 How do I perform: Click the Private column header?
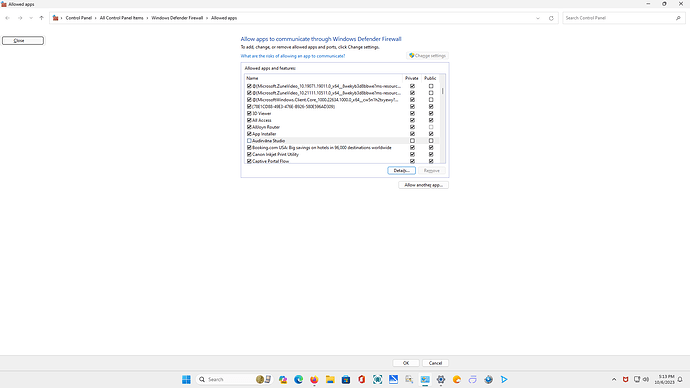(x=412, y=78)
